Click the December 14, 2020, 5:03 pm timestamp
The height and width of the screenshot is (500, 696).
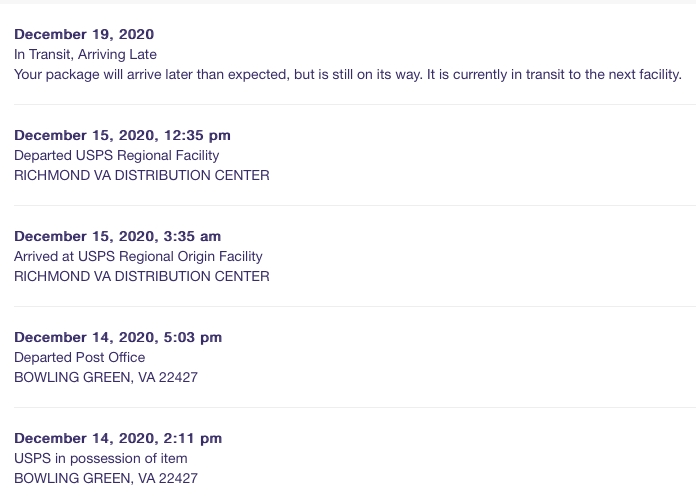point(118,337)
